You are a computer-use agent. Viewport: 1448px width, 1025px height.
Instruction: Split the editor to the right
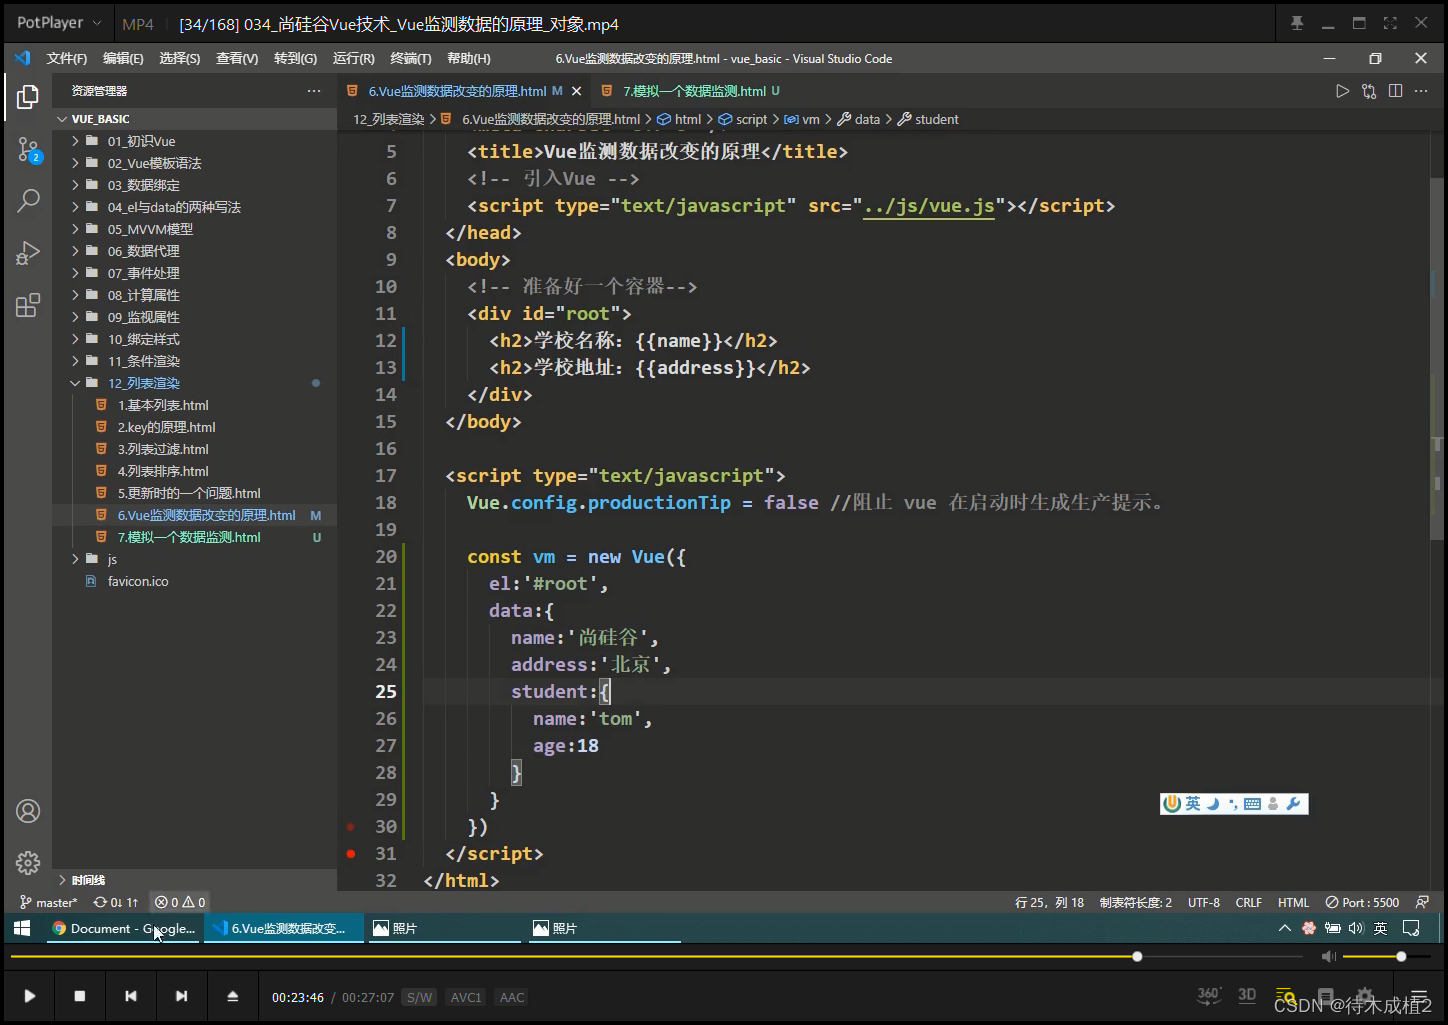tap(1395, 91)
